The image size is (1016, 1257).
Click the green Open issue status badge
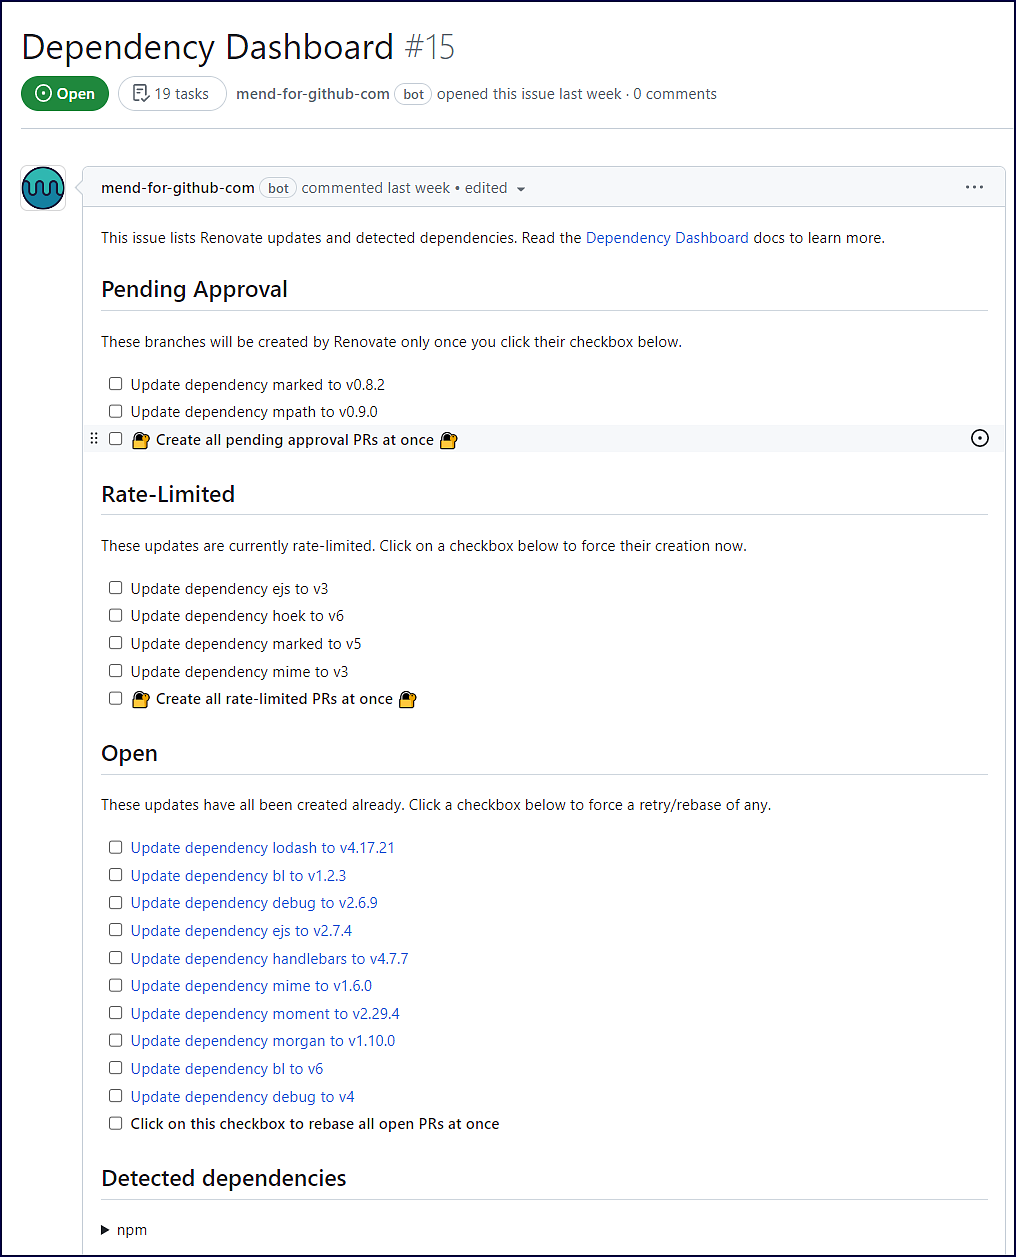click(65, 94)
